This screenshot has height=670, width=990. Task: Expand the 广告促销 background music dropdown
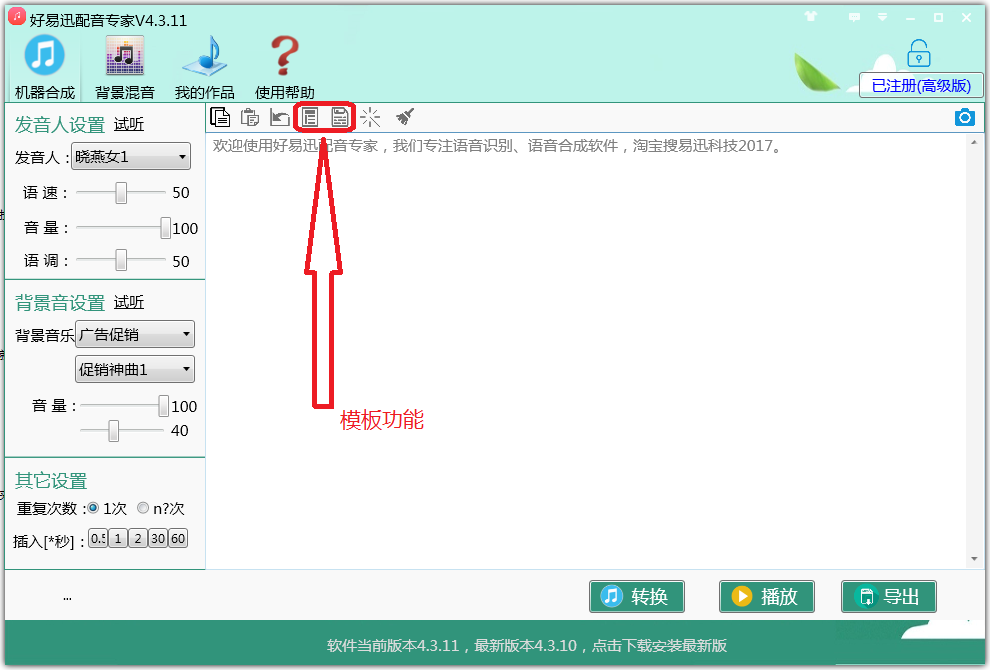click(135, 334)
